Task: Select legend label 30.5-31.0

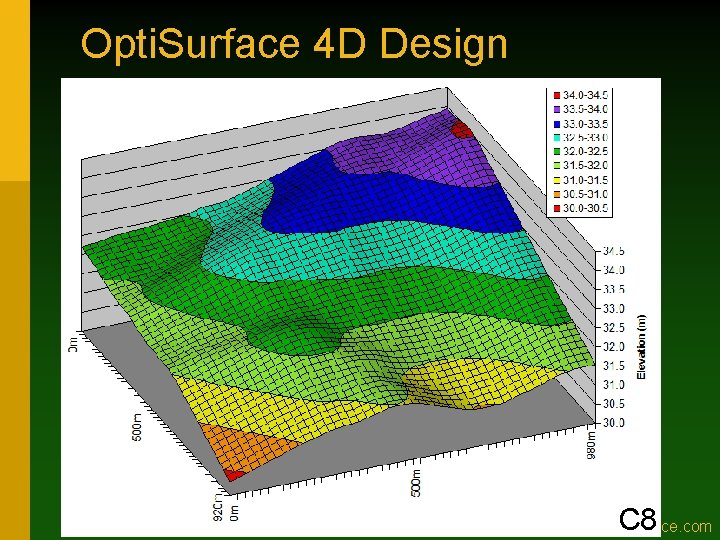Action: [x=585, y=194]
